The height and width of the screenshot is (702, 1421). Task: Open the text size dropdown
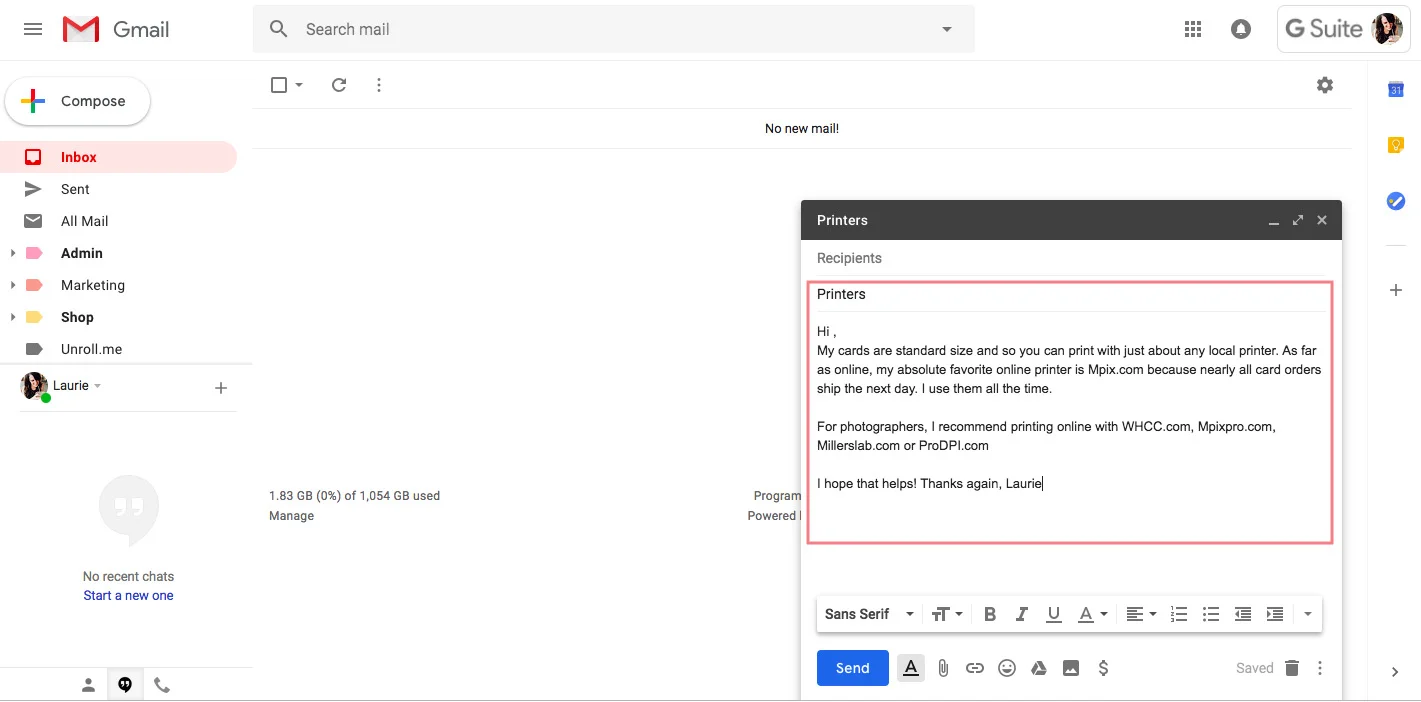[947, 614]
